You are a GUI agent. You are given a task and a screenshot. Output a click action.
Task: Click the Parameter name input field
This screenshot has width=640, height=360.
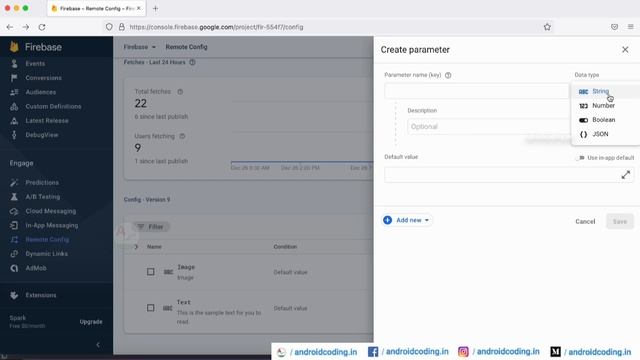pyautogui.click(x=476, y=91)
